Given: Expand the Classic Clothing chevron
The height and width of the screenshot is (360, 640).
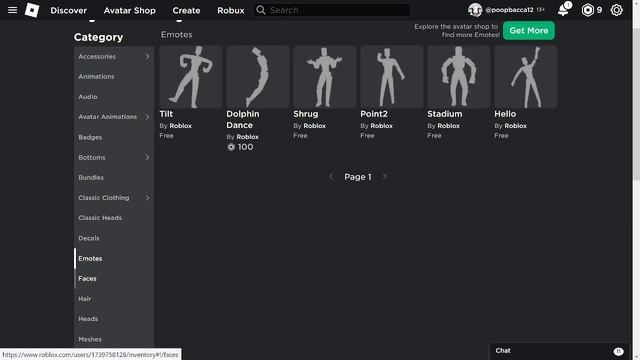Looking at the screenshot, I should (147, 198).
